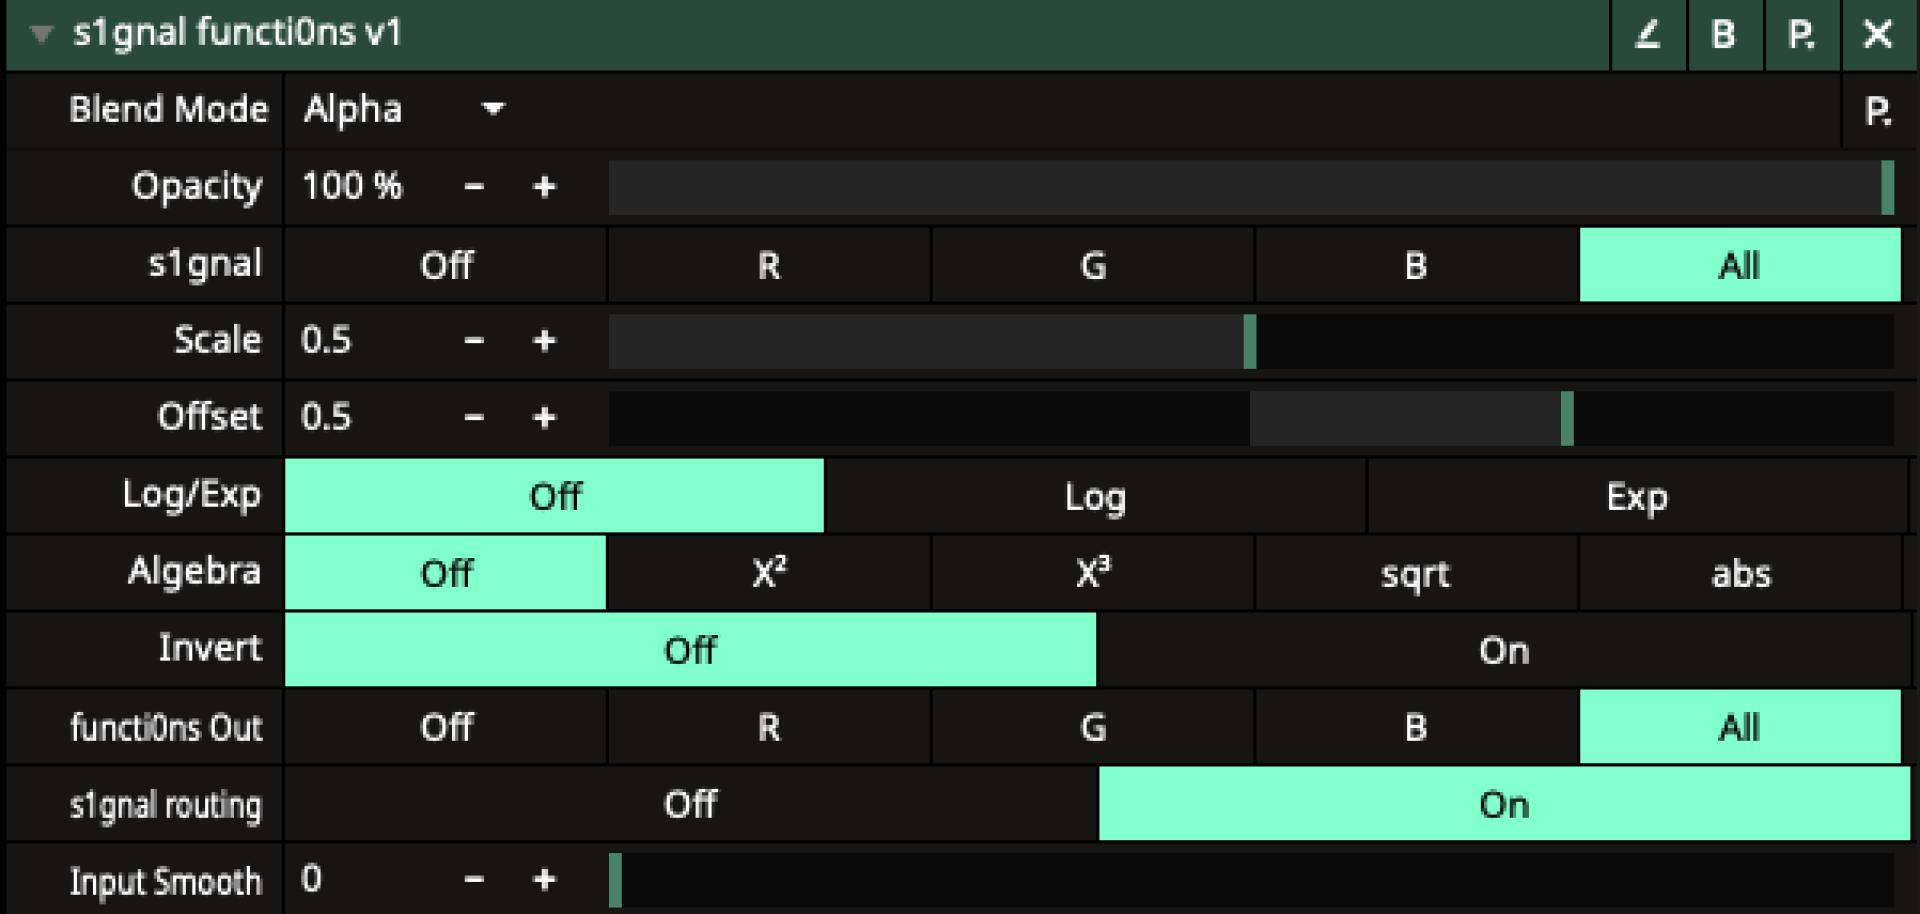
Task: Open the header P. preset icon
Action: tap(1801, 35)
